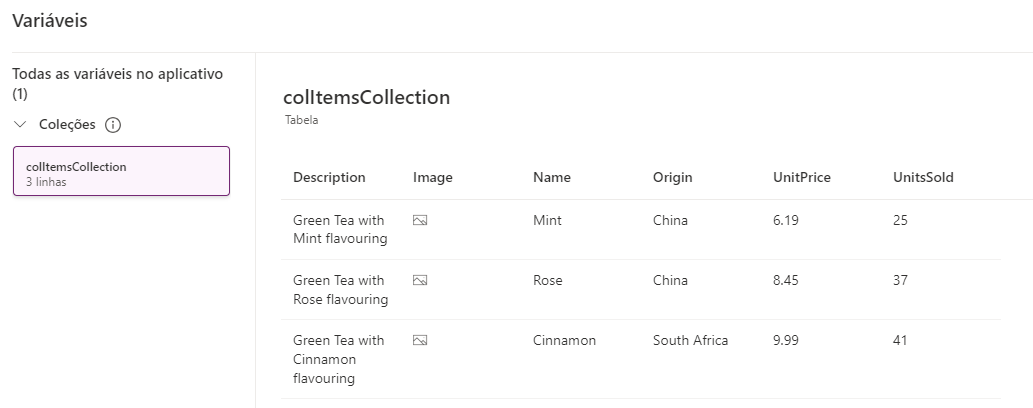1033x408 pixels.
Task: Click the UnitsSold column header
Action: coord(923,178)
